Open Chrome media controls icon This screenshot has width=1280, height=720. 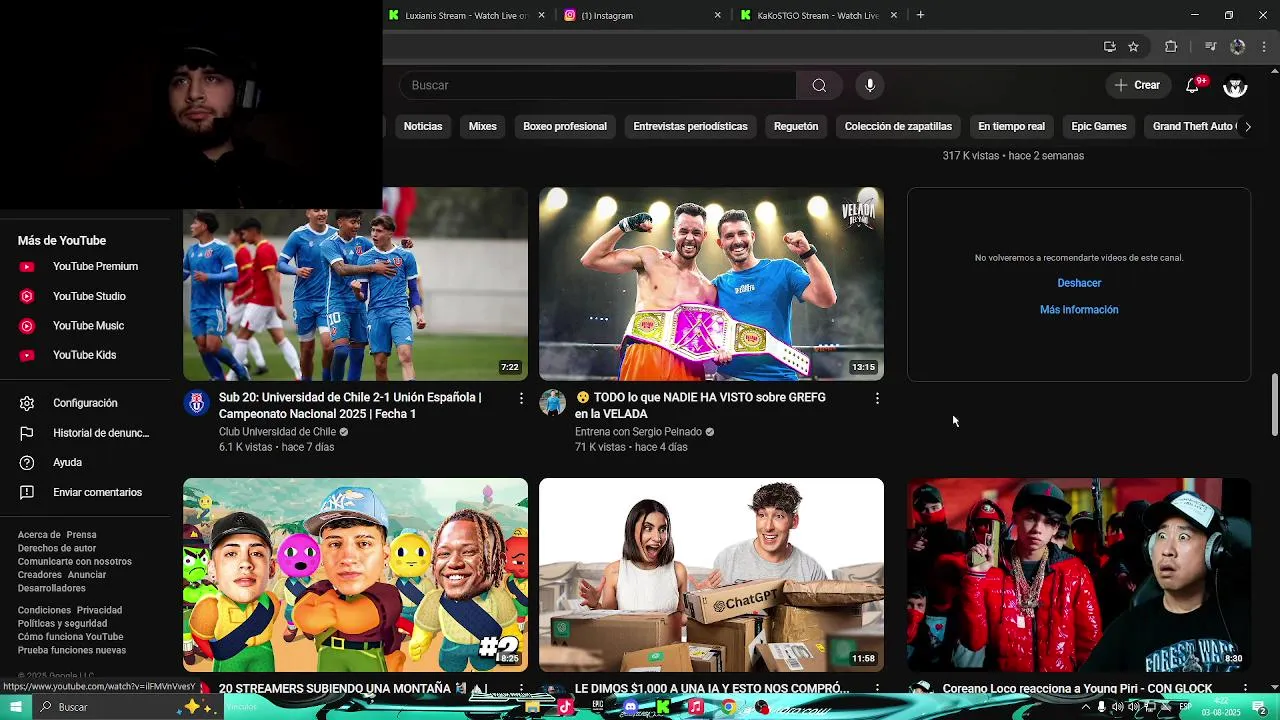coord(1210,46)
